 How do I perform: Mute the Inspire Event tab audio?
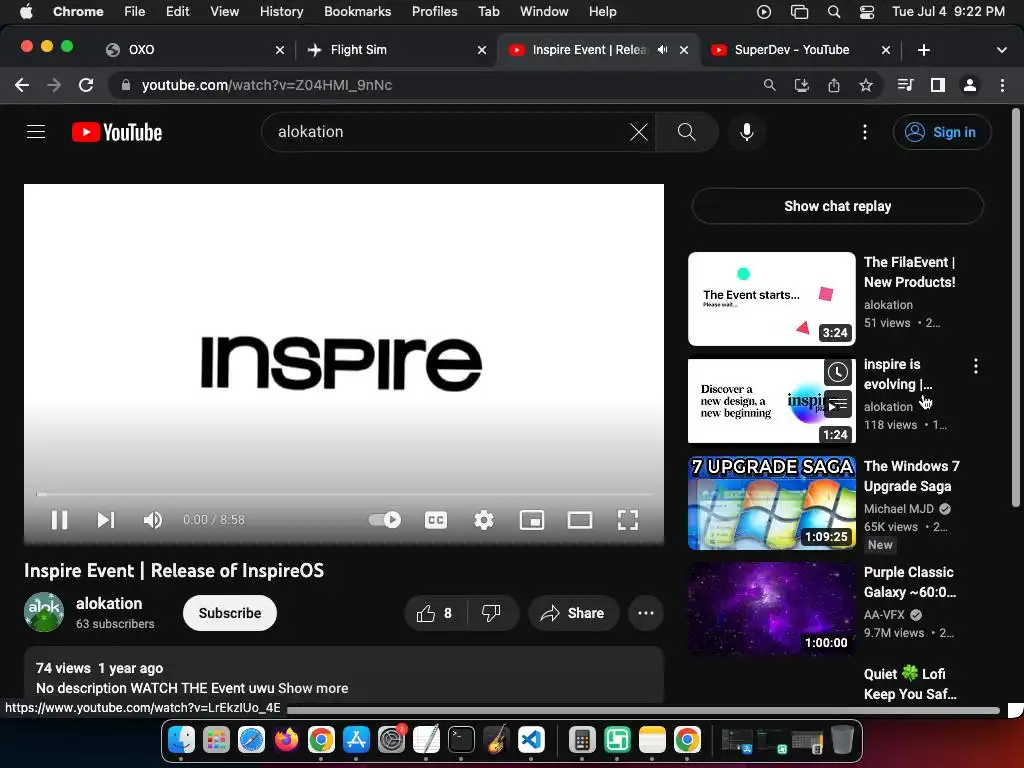point(663,50)
